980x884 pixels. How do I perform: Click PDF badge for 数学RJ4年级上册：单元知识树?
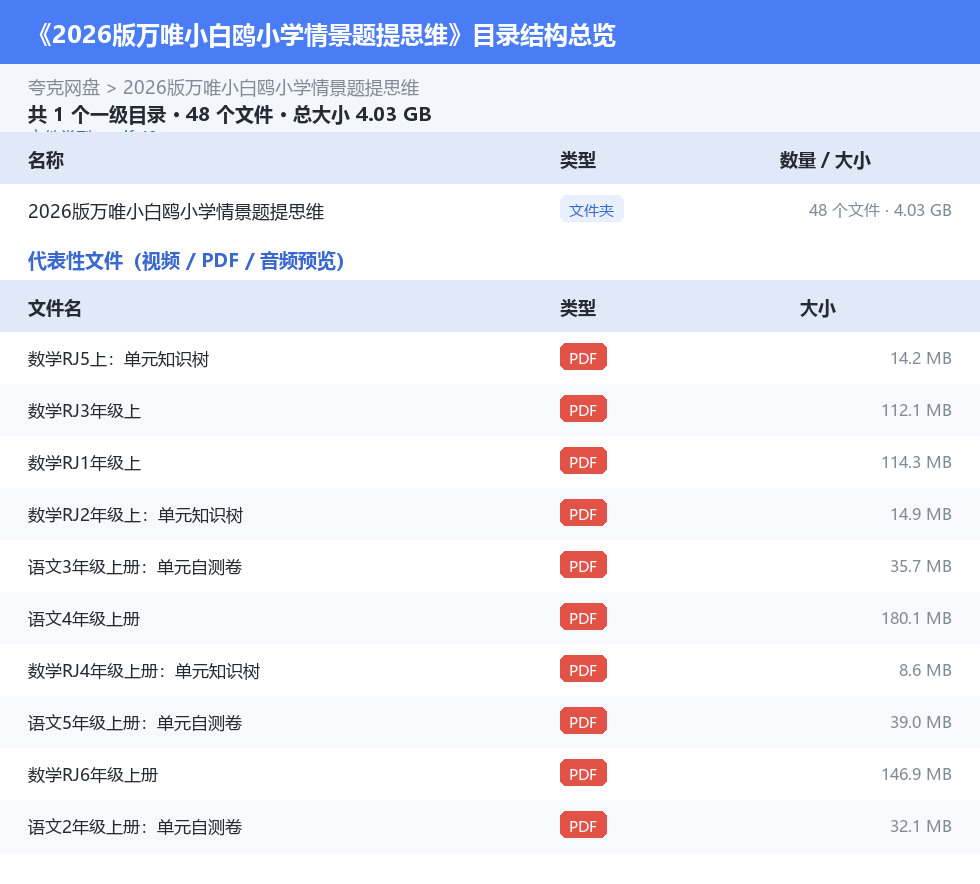point(583,669)
